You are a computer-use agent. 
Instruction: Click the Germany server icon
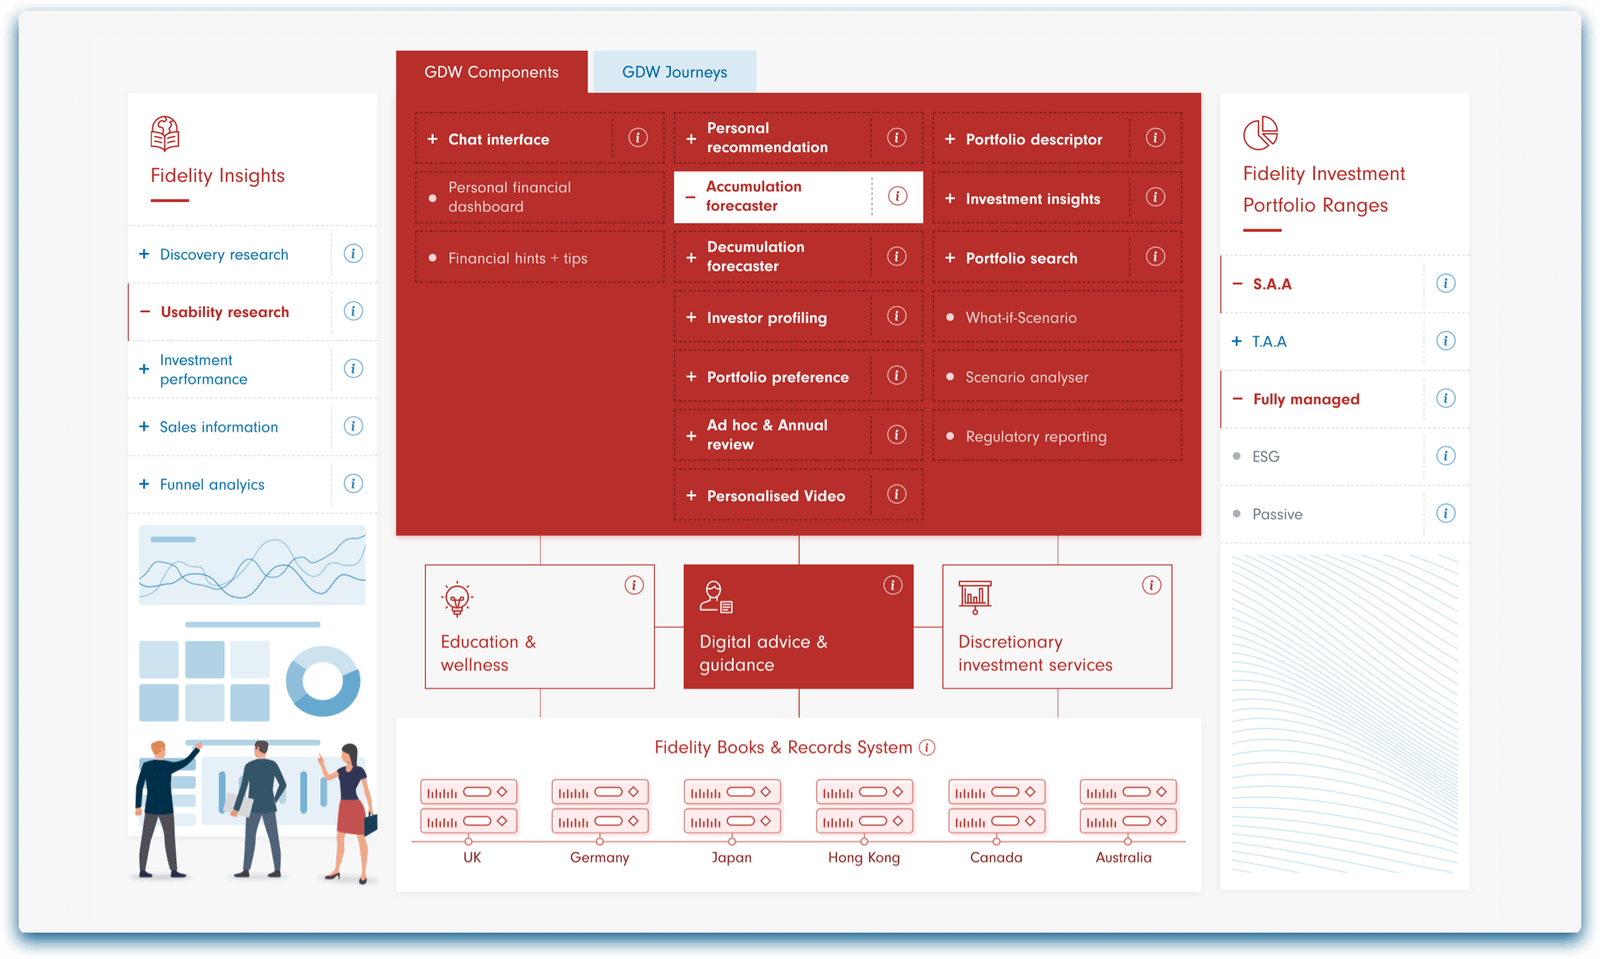click(600, 807)
